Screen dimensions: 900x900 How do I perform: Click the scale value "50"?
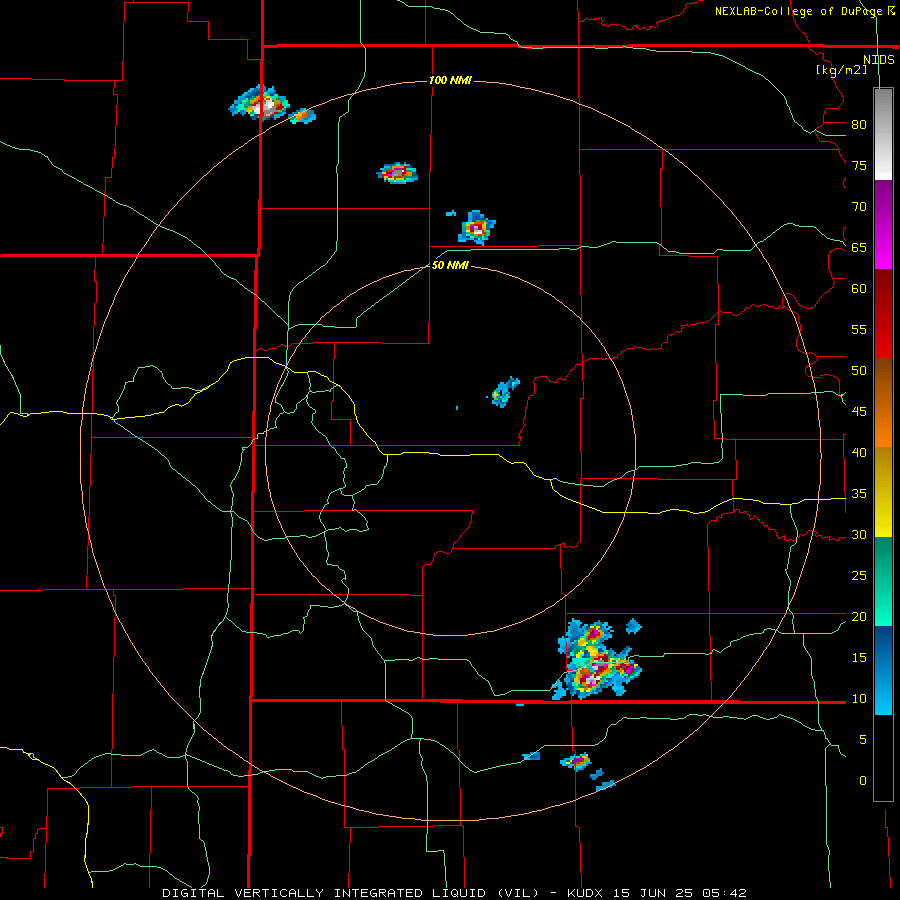(x=859, y=371)
